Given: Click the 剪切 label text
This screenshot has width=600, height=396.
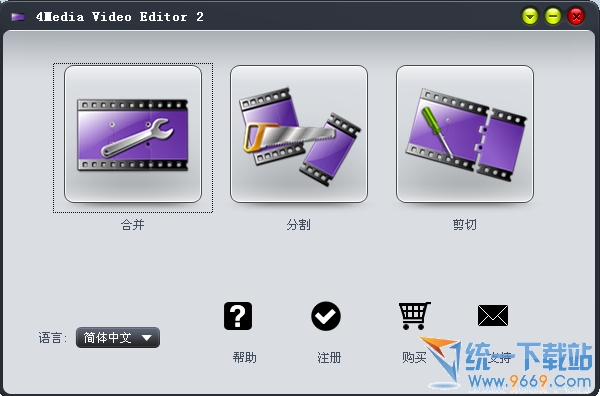Looking at the screenshot, I should click(465, 225).
